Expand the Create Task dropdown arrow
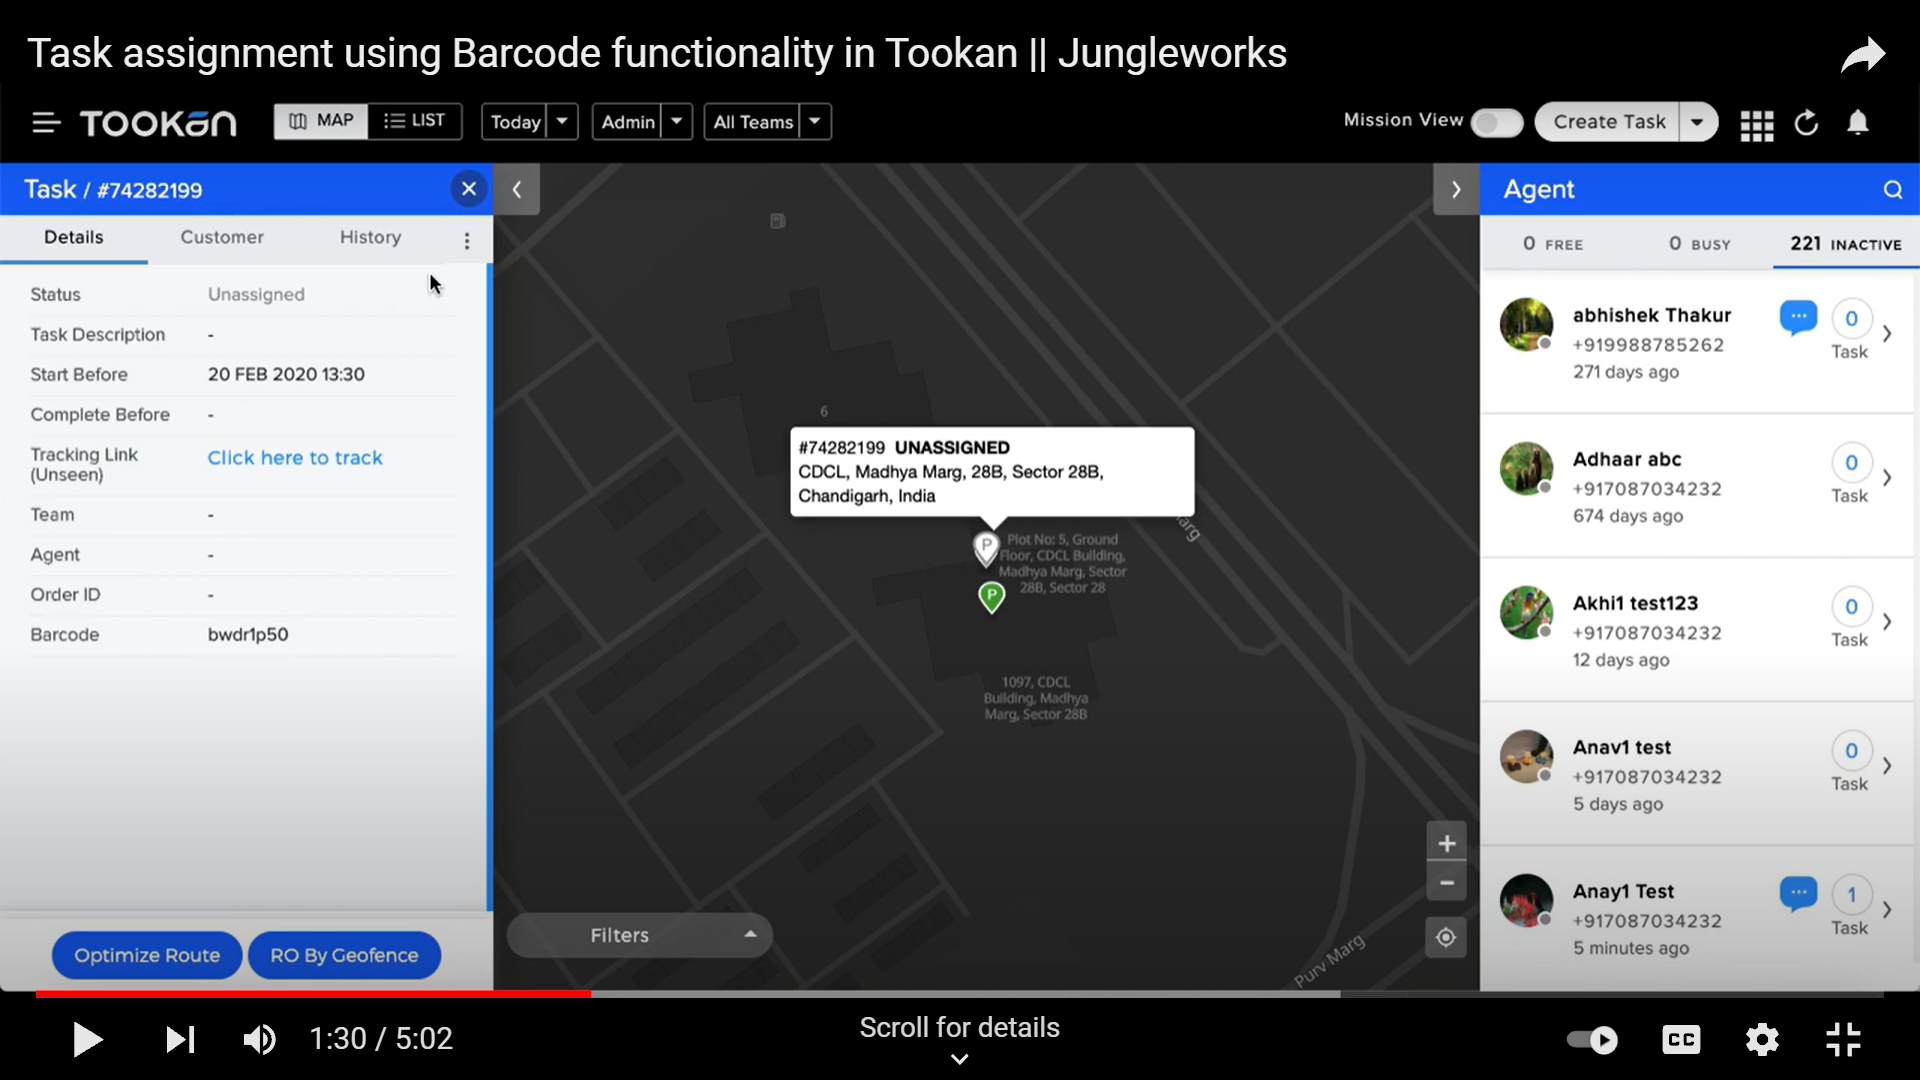Screen dimensions: 1920x1080 point(1699,121)
